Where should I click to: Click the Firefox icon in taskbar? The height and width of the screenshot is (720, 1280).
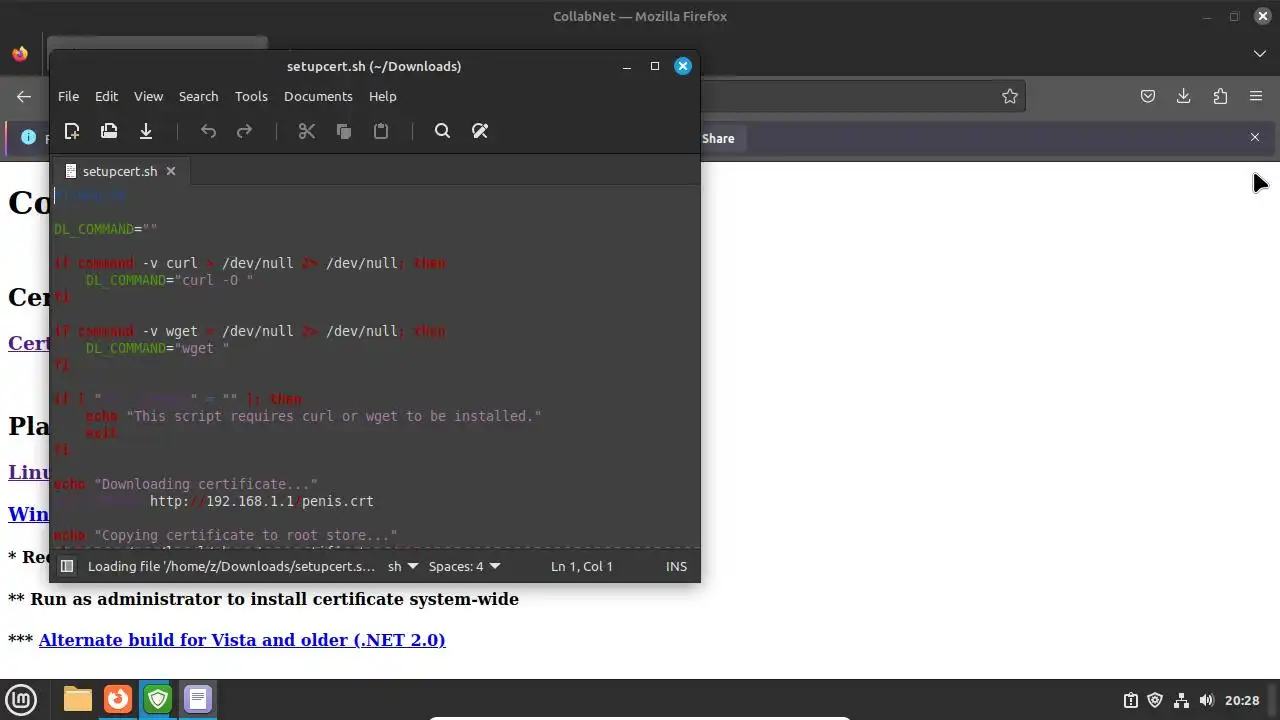(118, 699)
